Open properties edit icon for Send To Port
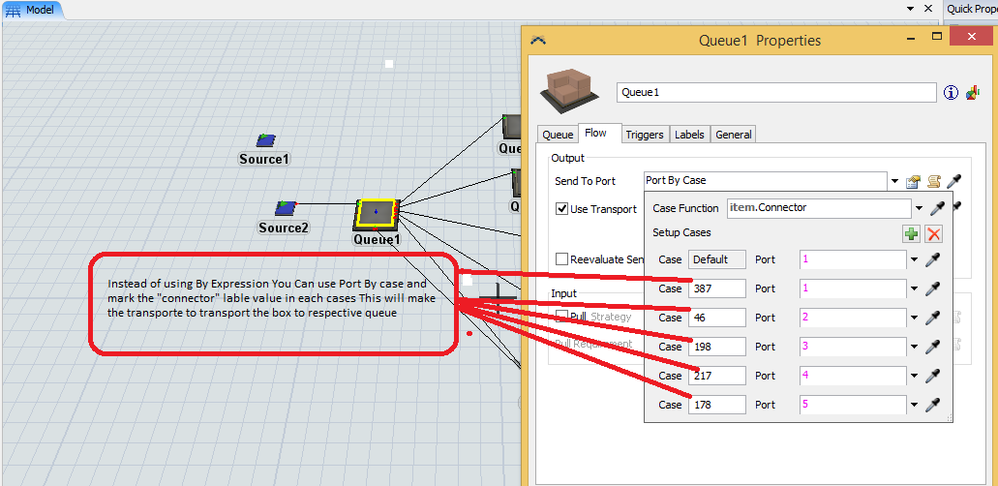The height and width of the screenshot is (486, 998). [x=913, y=182]
